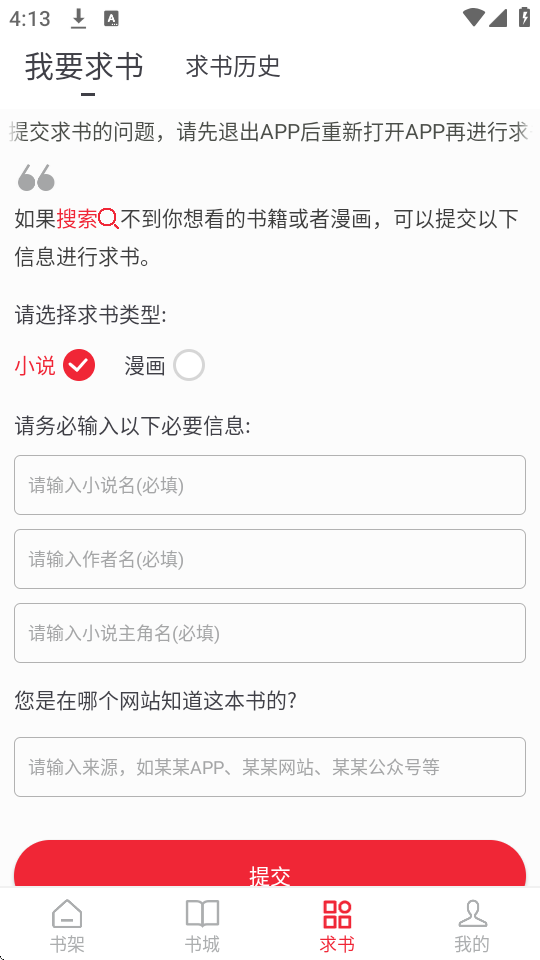Tap the 求书 grid icon in bottom bar
Image resolution: width=540 pixels, height=960 pixels.
coord(337,914)
